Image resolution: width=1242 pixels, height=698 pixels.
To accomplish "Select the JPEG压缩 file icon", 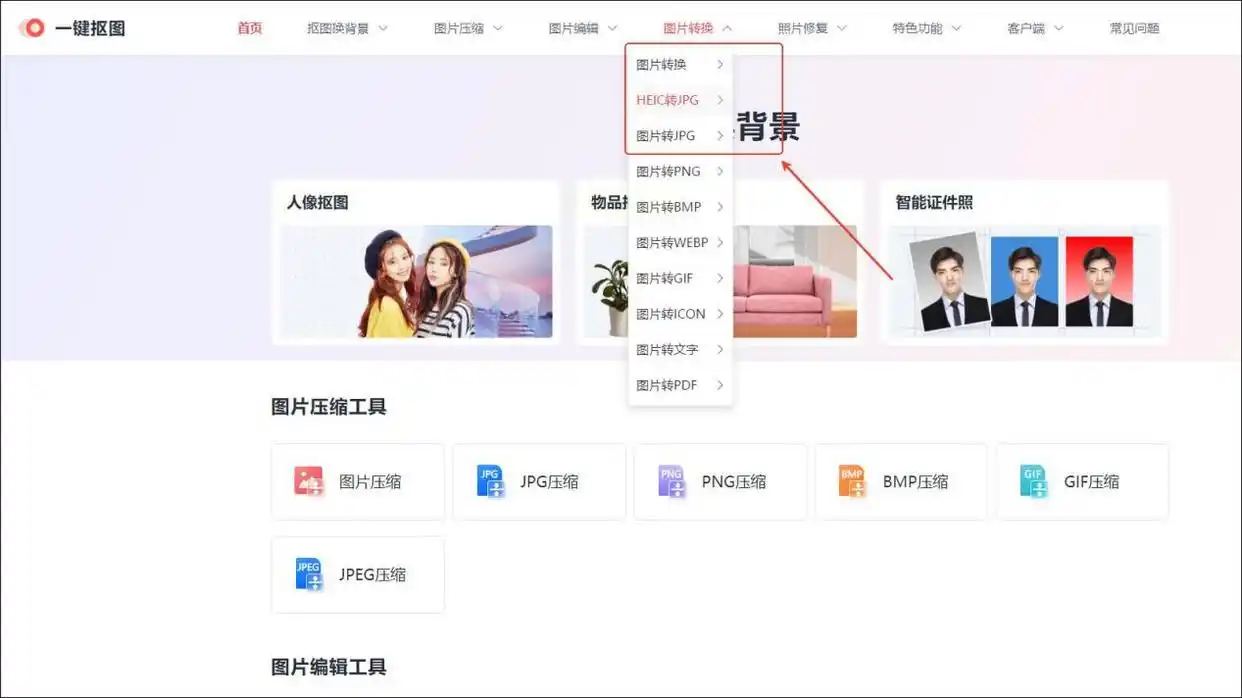I will coord(309,574).
